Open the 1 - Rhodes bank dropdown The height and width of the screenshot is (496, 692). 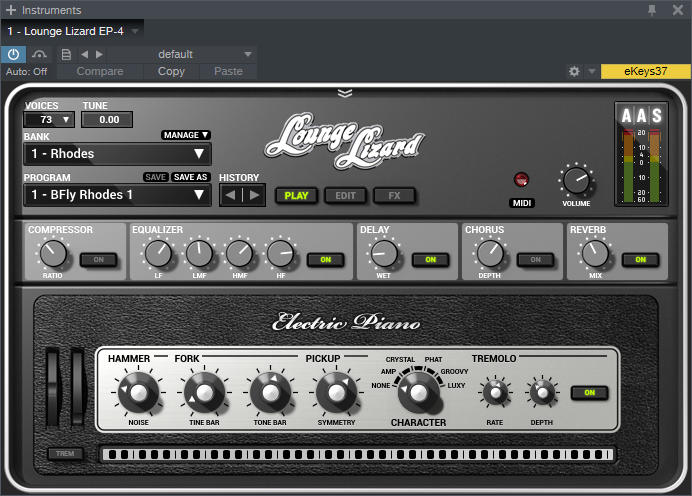pos(117,154)
